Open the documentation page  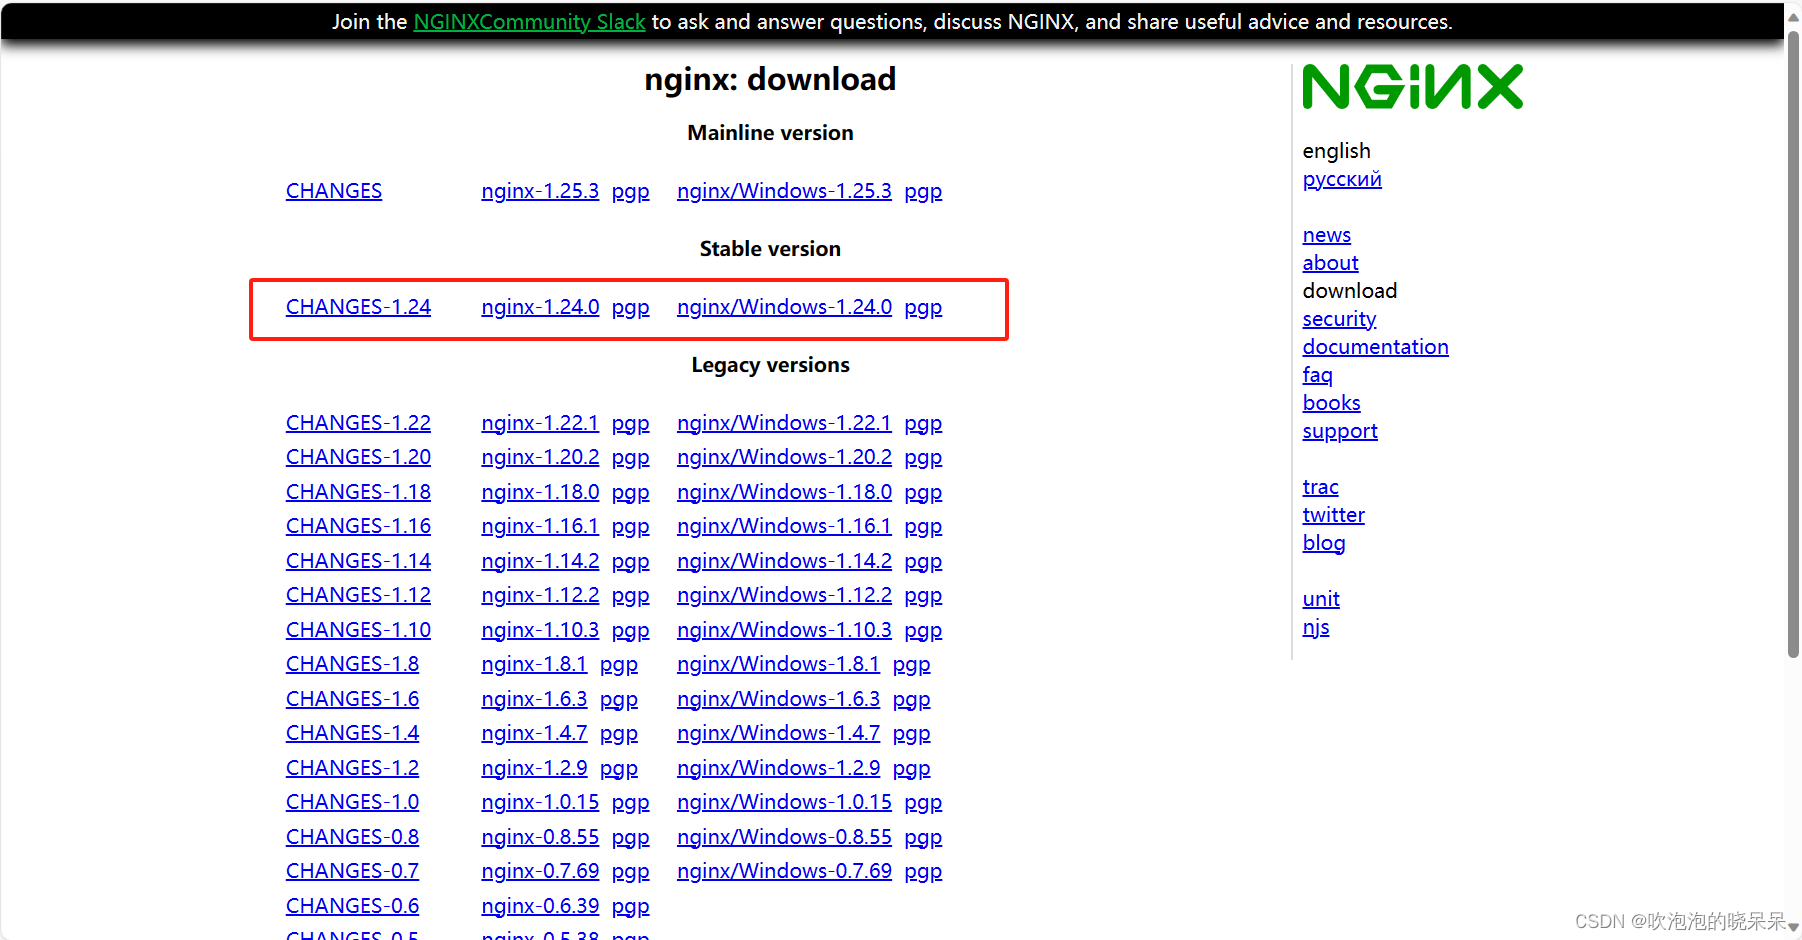coord(1375,346)
